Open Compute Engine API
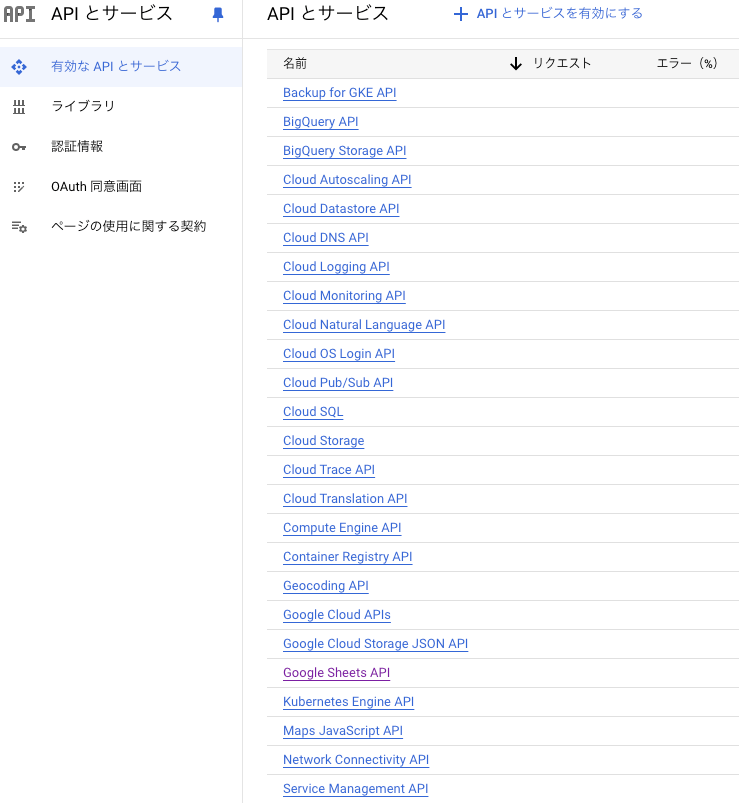739x803 pixels. pyautogui.click(x=342, y=528)
